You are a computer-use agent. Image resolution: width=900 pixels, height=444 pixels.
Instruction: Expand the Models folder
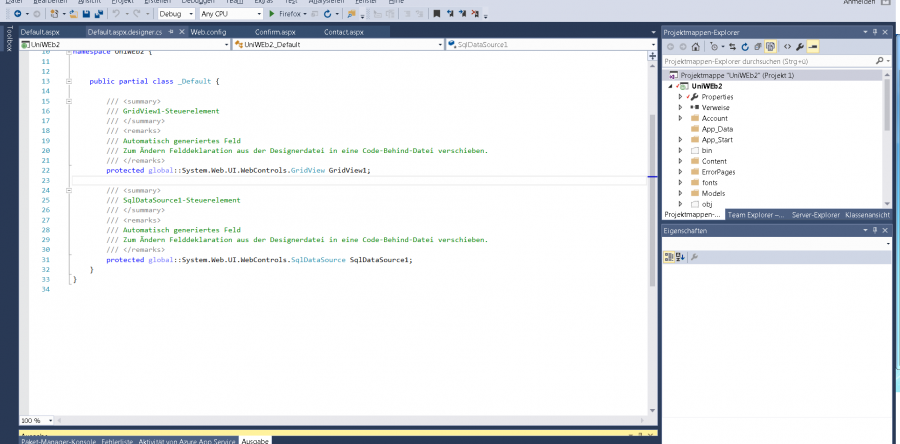pos(680,193)
